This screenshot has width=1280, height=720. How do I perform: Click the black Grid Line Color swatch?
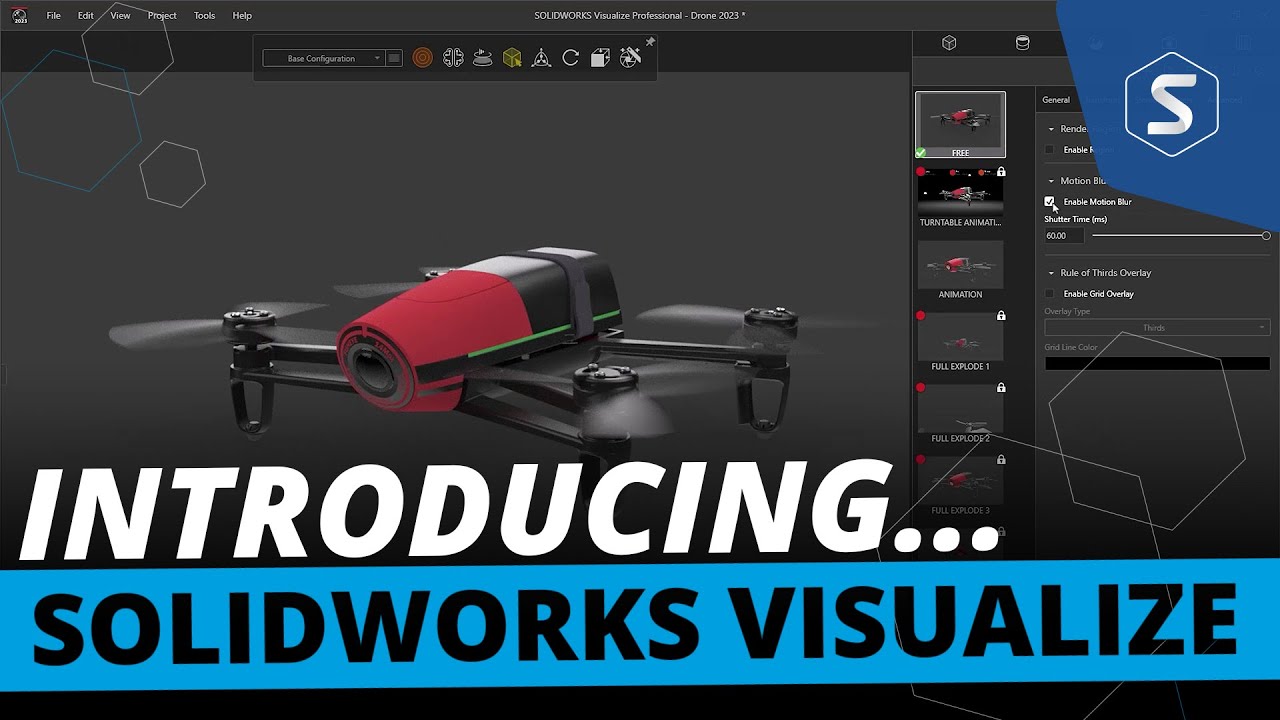[x=1157, y=364]
